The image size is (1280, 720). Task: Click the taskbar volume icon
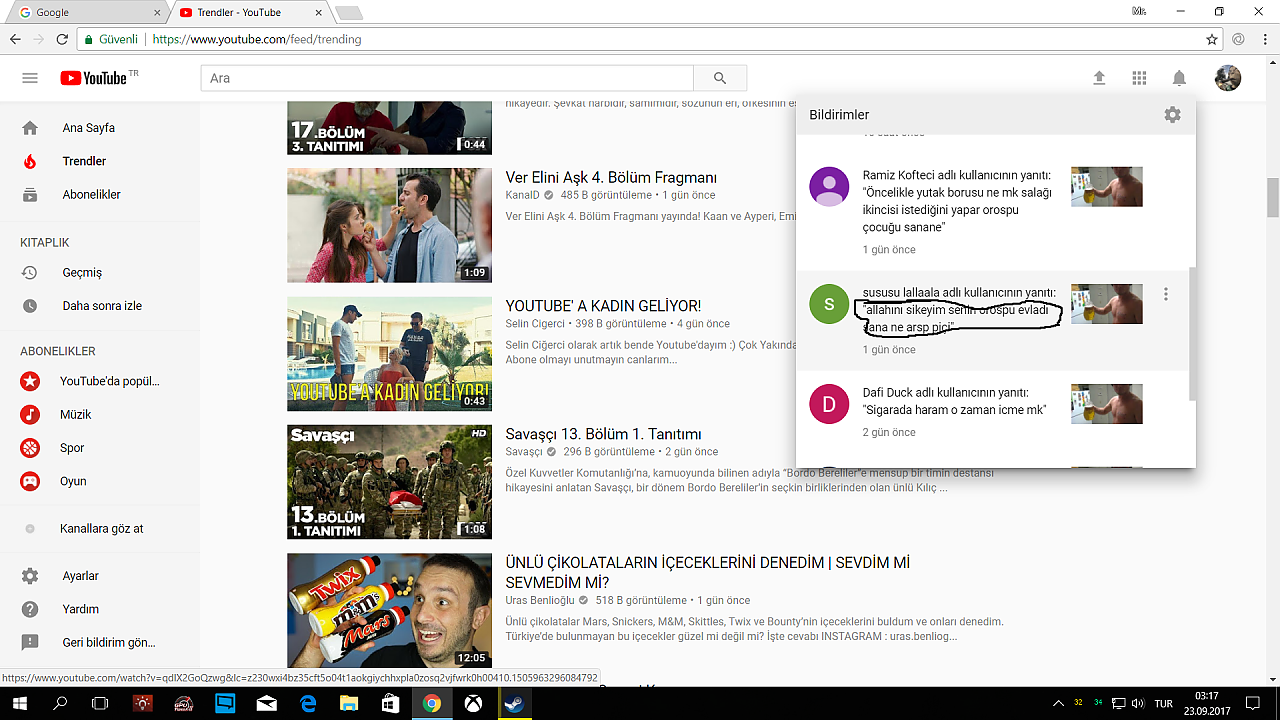(1137, 704)
